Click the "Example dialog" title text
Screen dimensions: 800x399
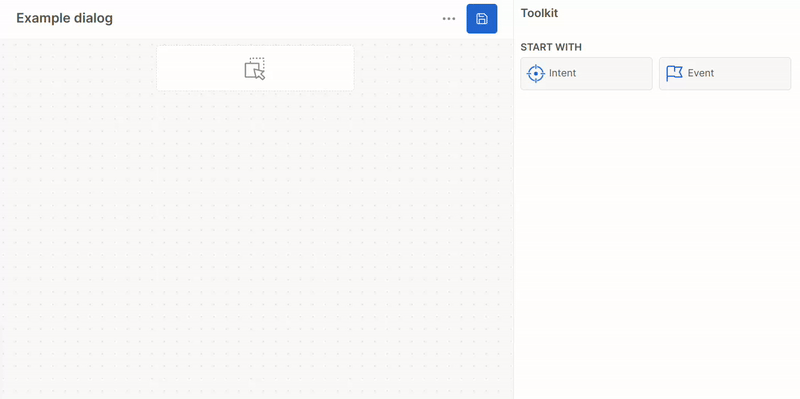64,18
